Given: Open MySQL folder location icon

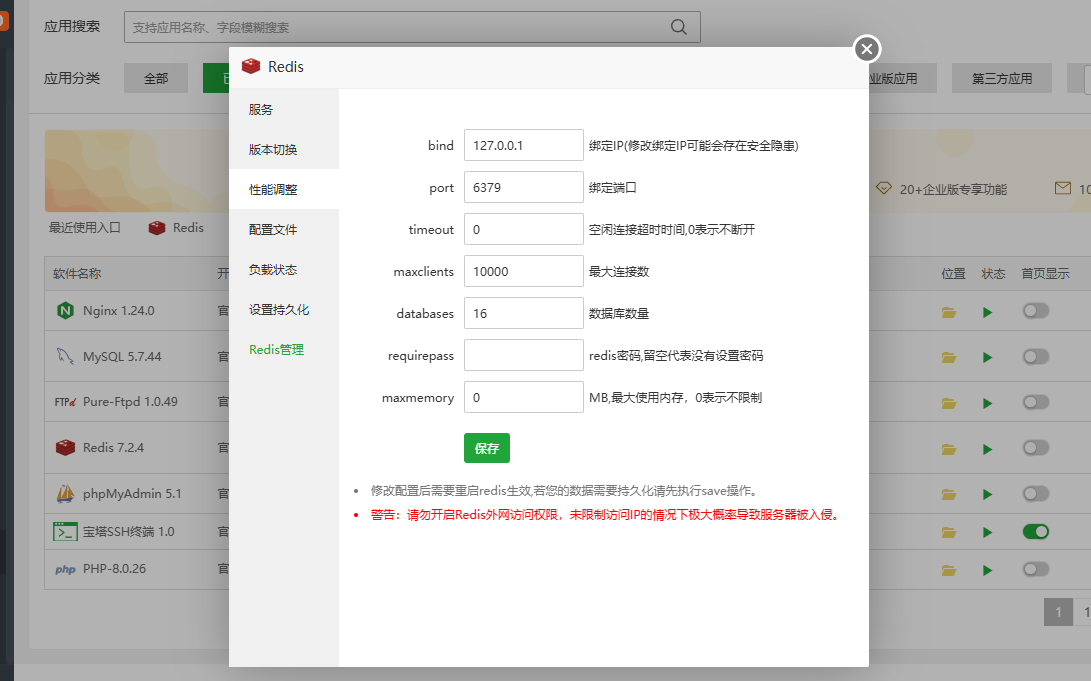Looking at the screenshot, I should pos(949,358).
